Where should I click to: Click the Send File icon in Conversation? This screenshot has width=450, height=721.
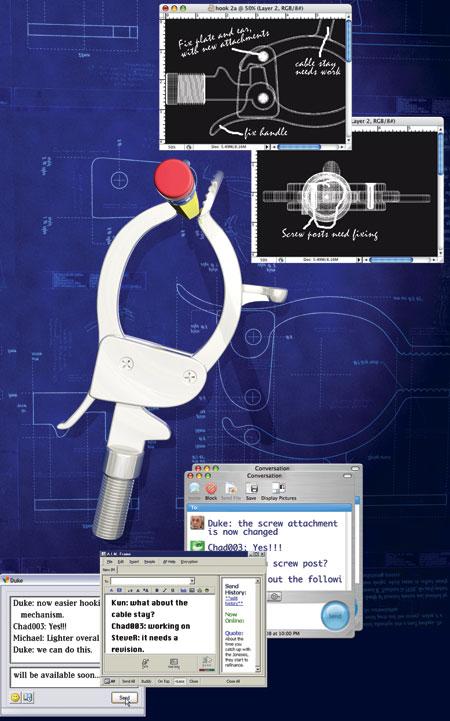[231, 489]
